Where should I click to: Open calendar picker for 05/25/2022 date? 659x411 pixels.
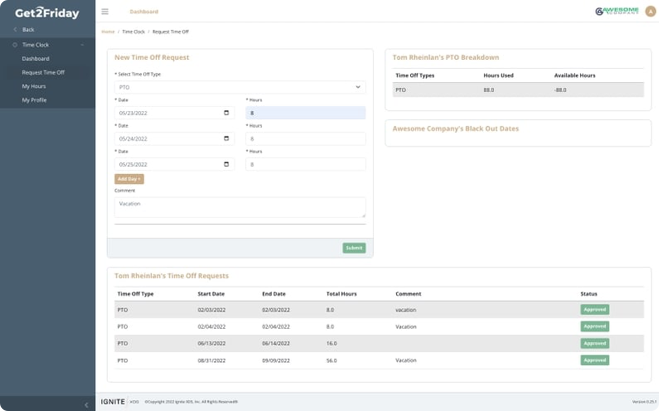226,164
